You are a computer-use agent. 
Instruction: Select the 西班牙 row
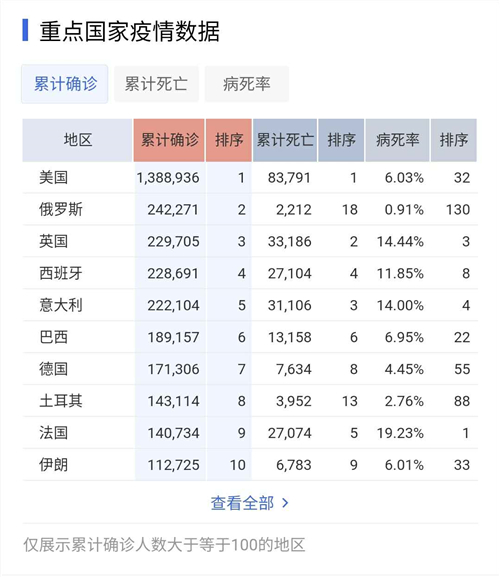click(x=250, y=273)
